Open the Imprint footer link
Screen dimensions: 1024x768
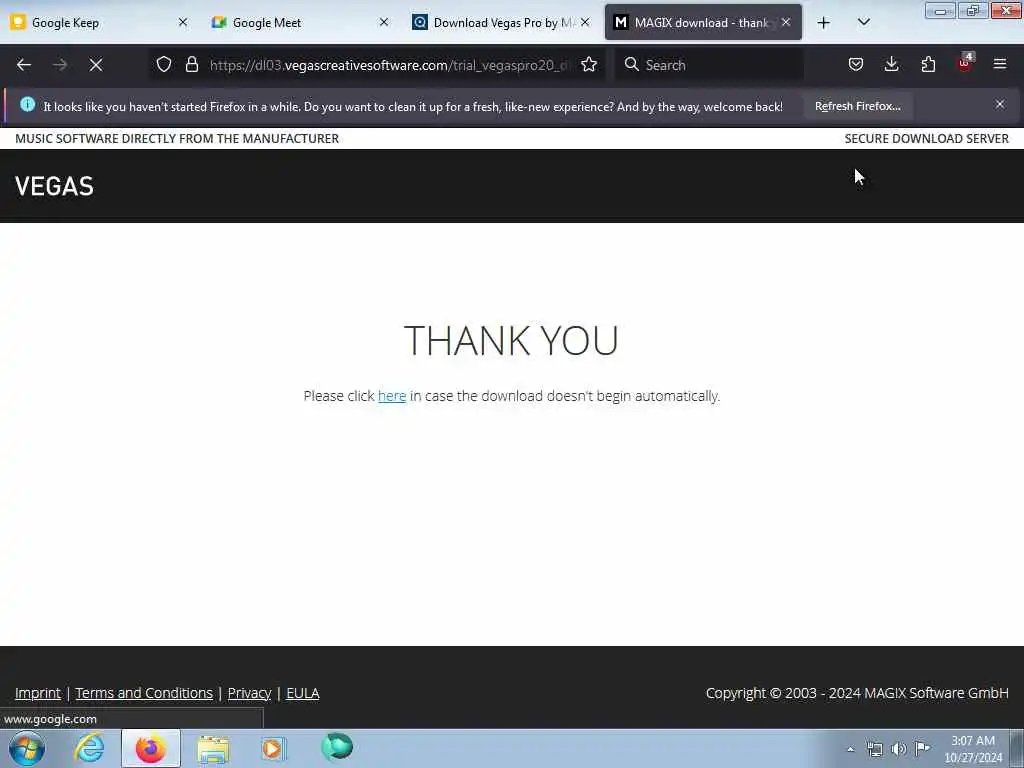point(38,693)
